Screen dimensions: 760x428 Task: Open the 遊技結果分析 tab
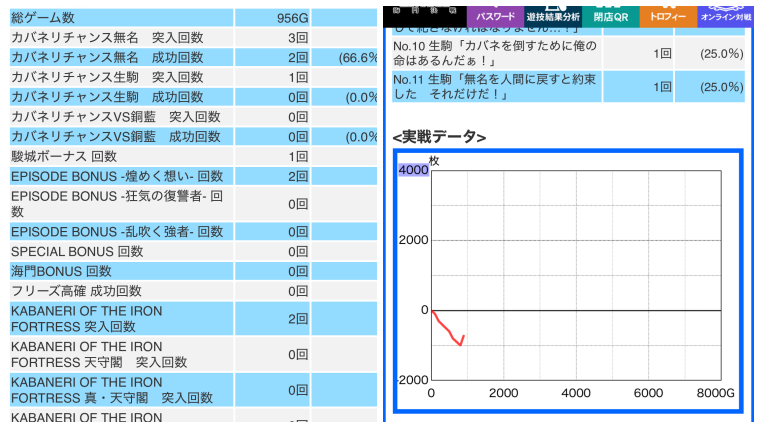(553, 16)
